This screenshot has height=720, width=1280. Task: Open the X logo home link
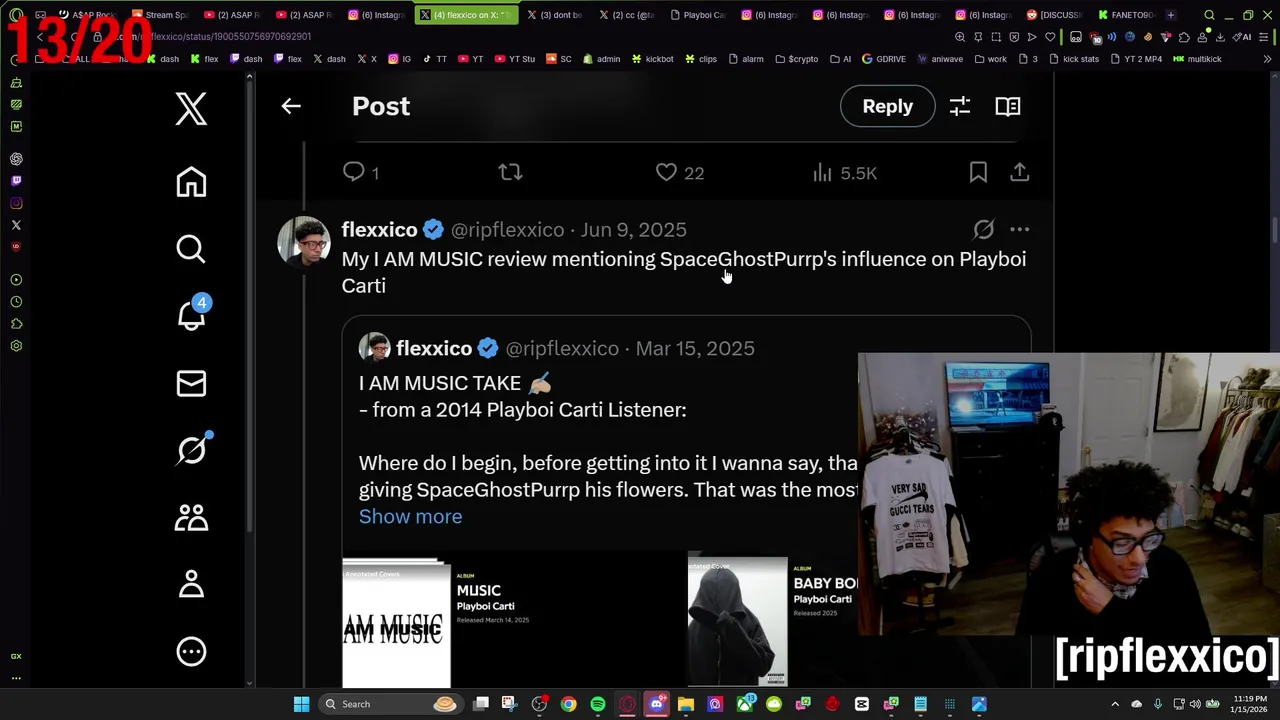191,108
